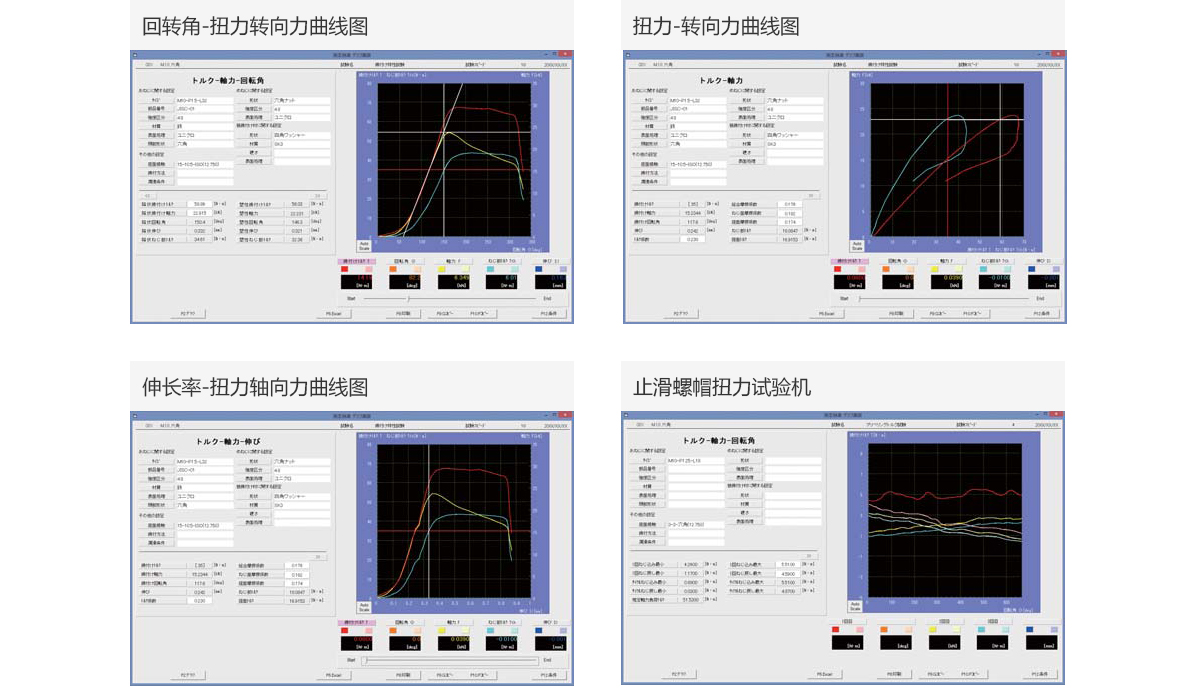This screenshot has width=1199, height=693.
Task: Click the [mm] readout in the 伸长率-扭力轴向力 window
Action: [x=551, y=643]
